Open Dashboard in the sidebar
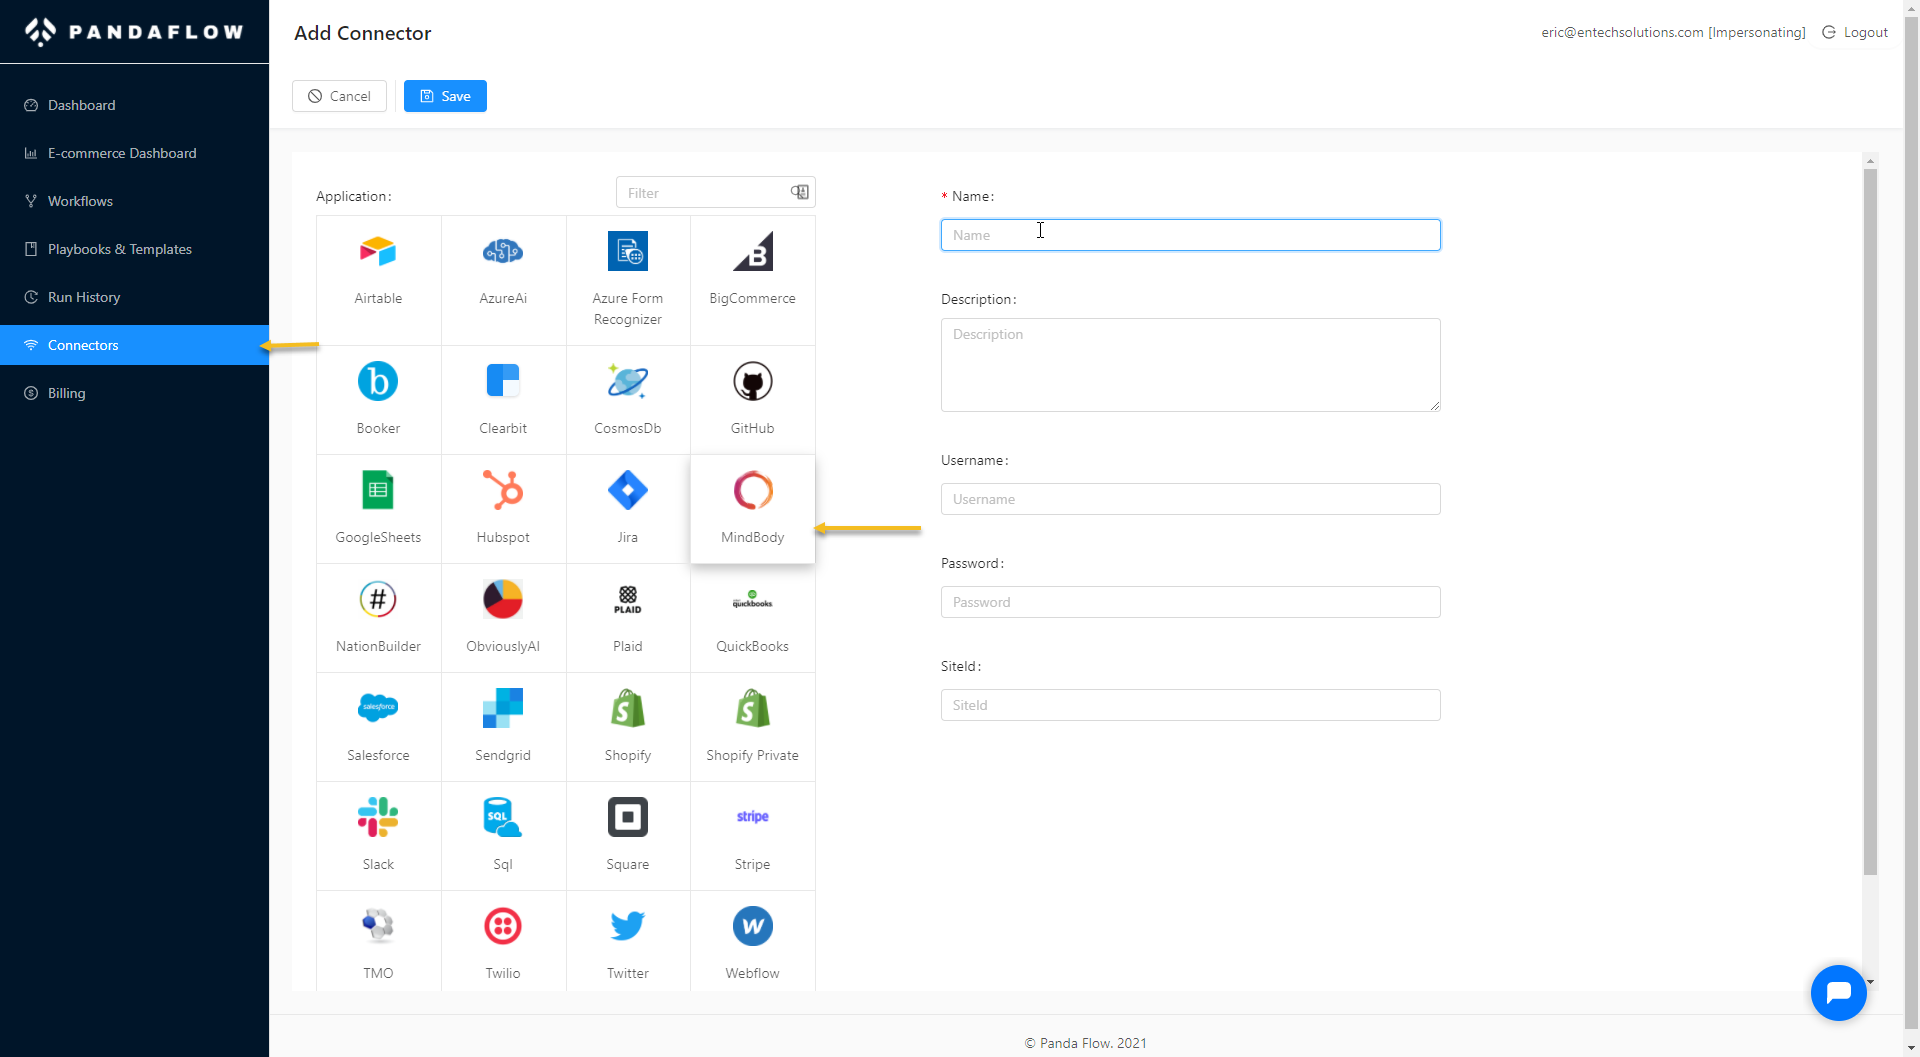The width and height of the screenshot is (1920, 1057). (x=134, y=105)
